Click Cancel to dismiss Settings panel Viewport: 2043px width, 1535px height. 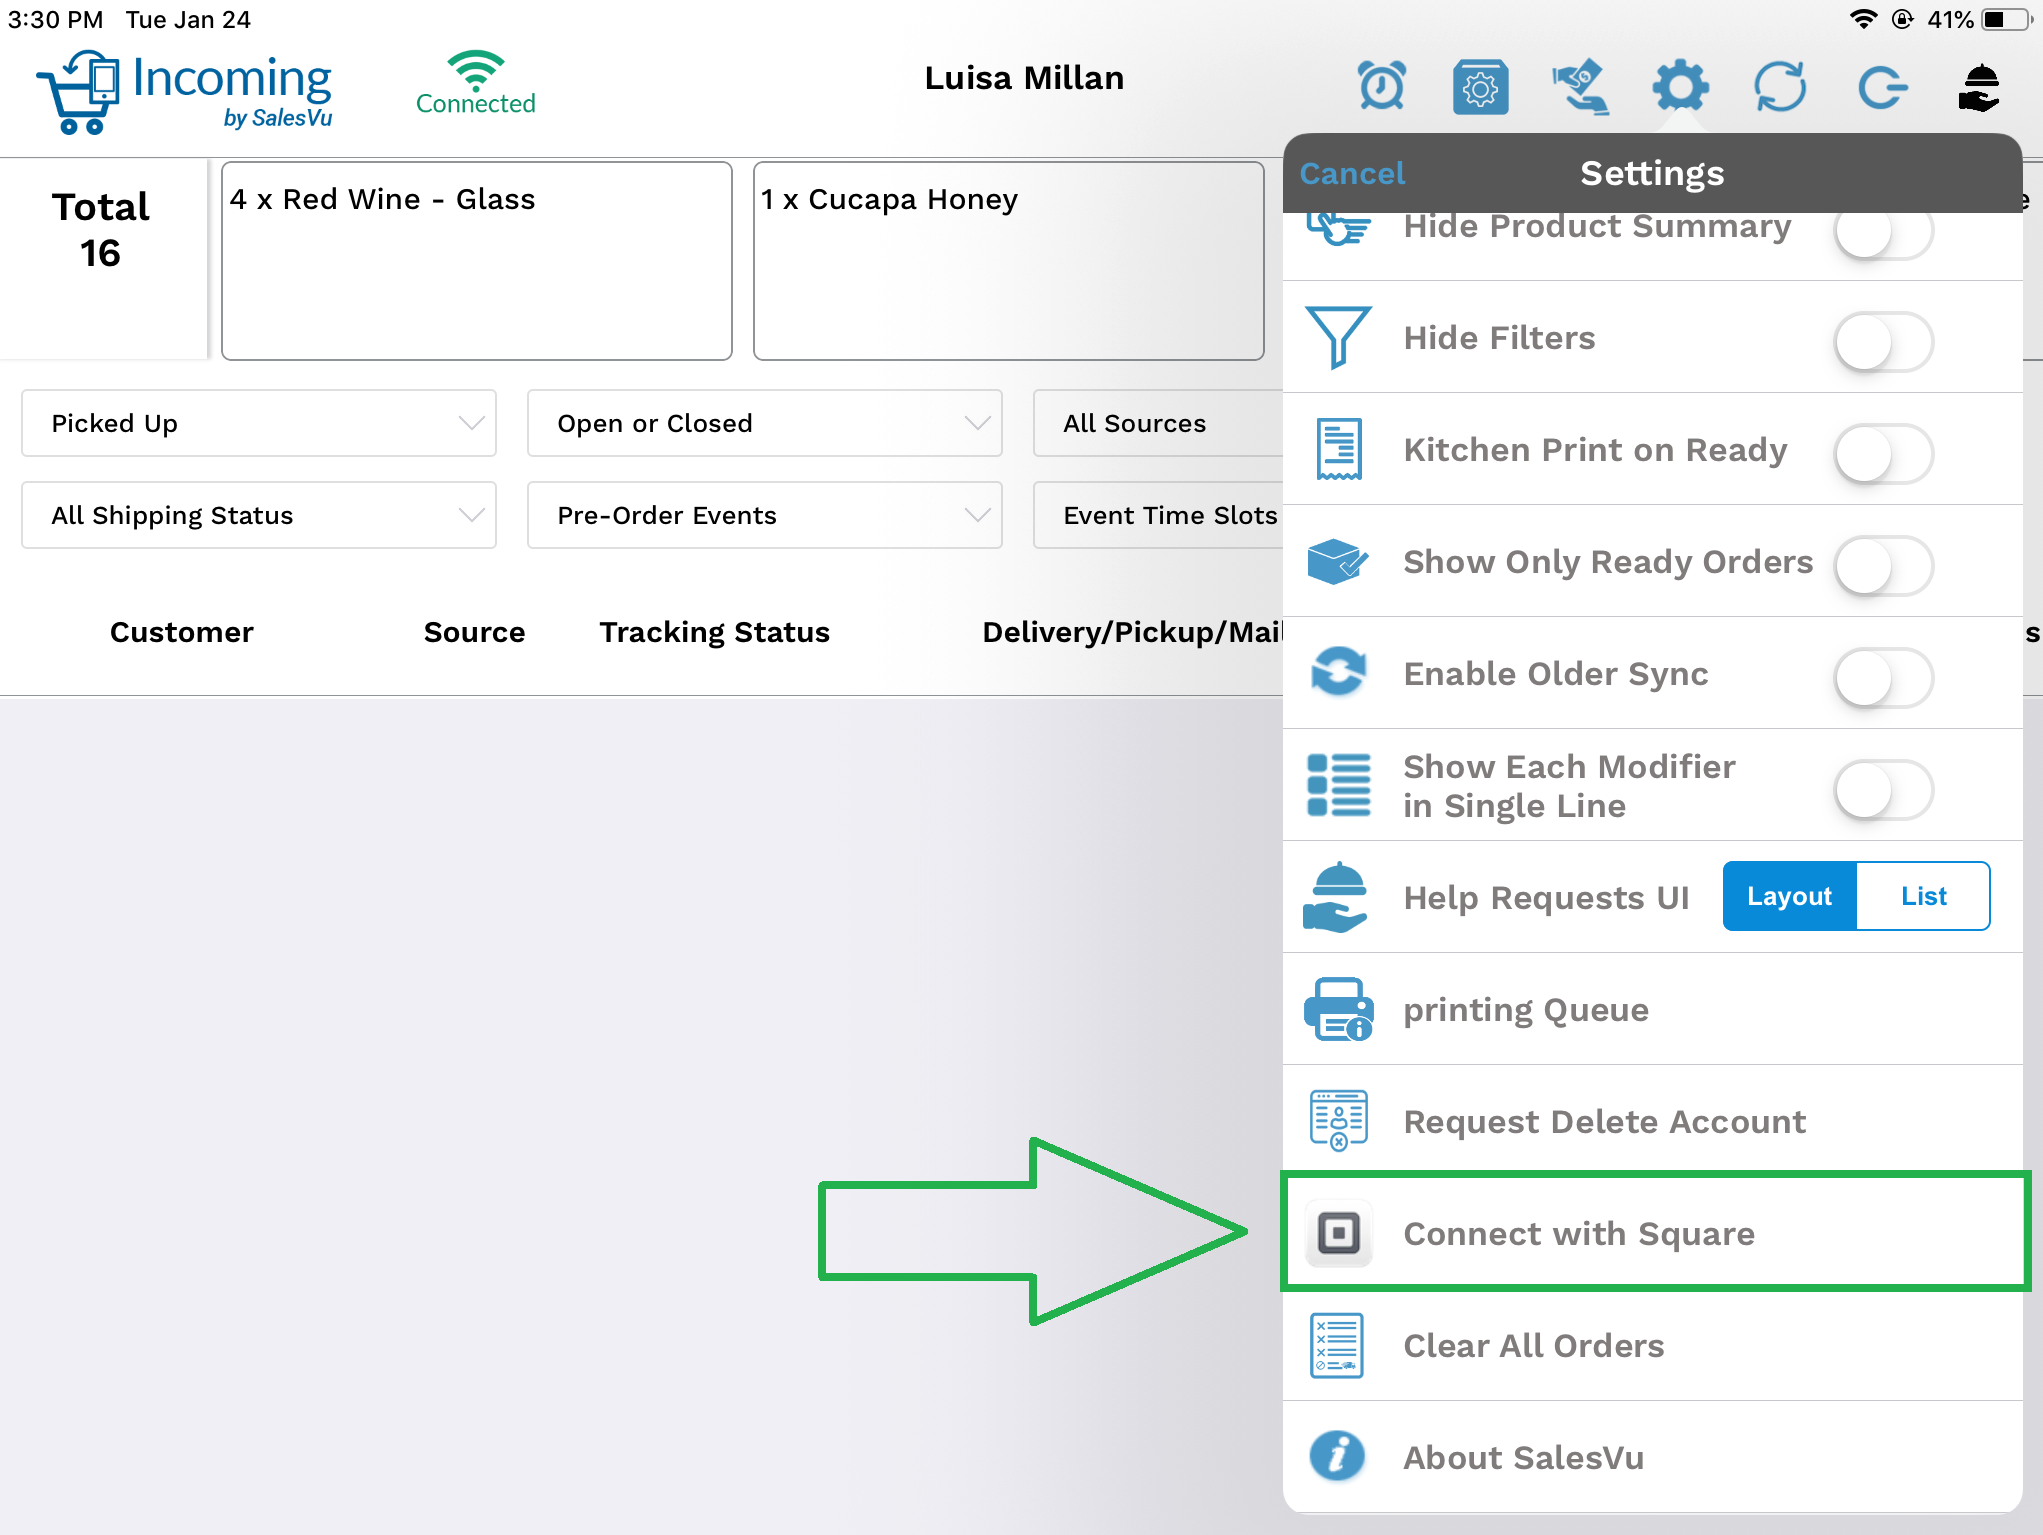pyautogui.click(x=1354, y=171)
